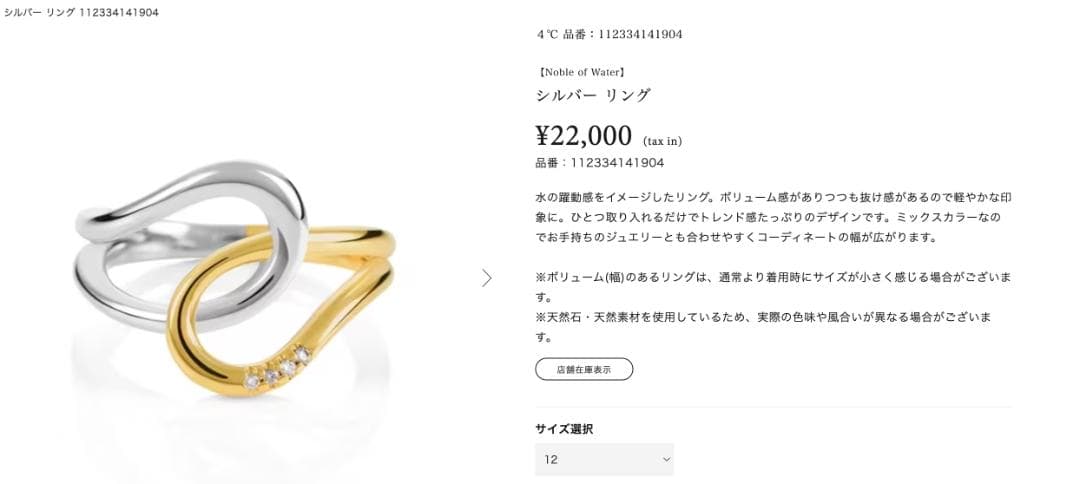
Task: Expand the size list via its chevron arrow
Action: point(666,459)
